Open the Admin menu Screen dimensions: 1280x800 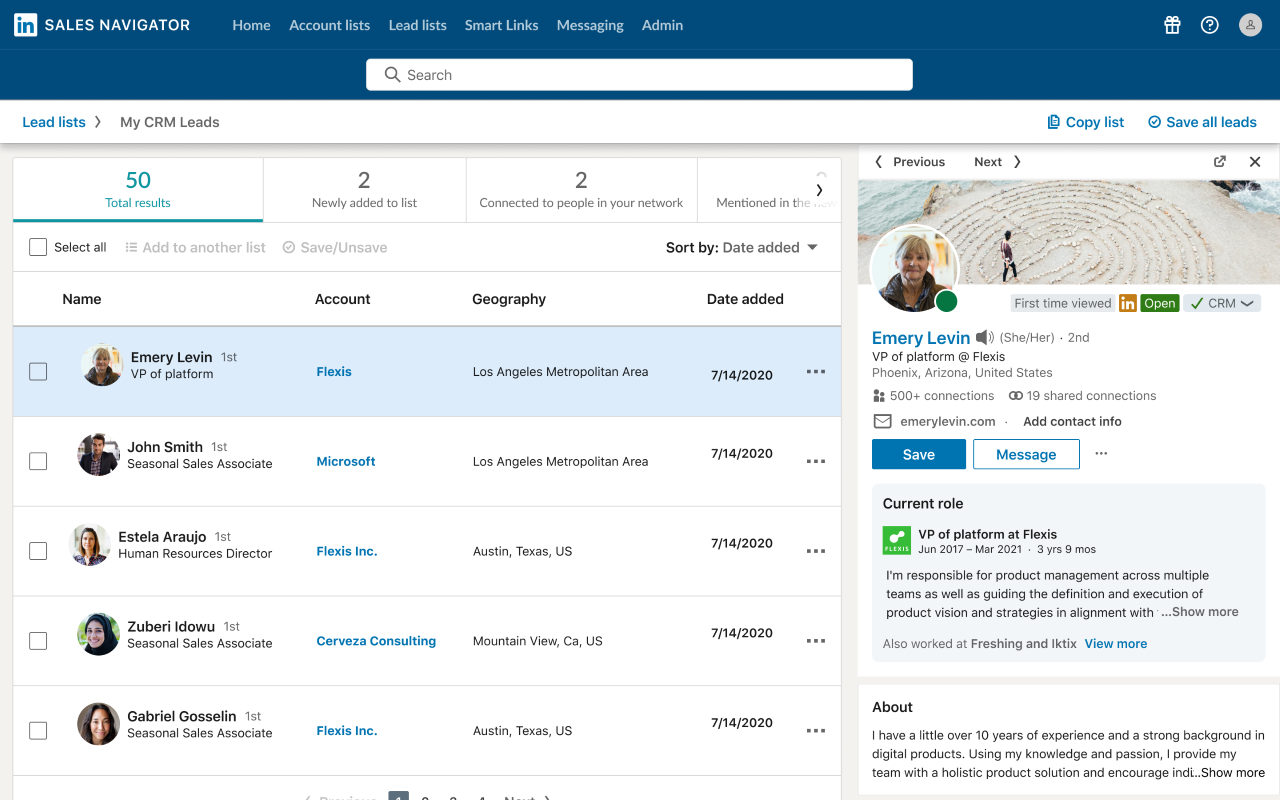662,25
